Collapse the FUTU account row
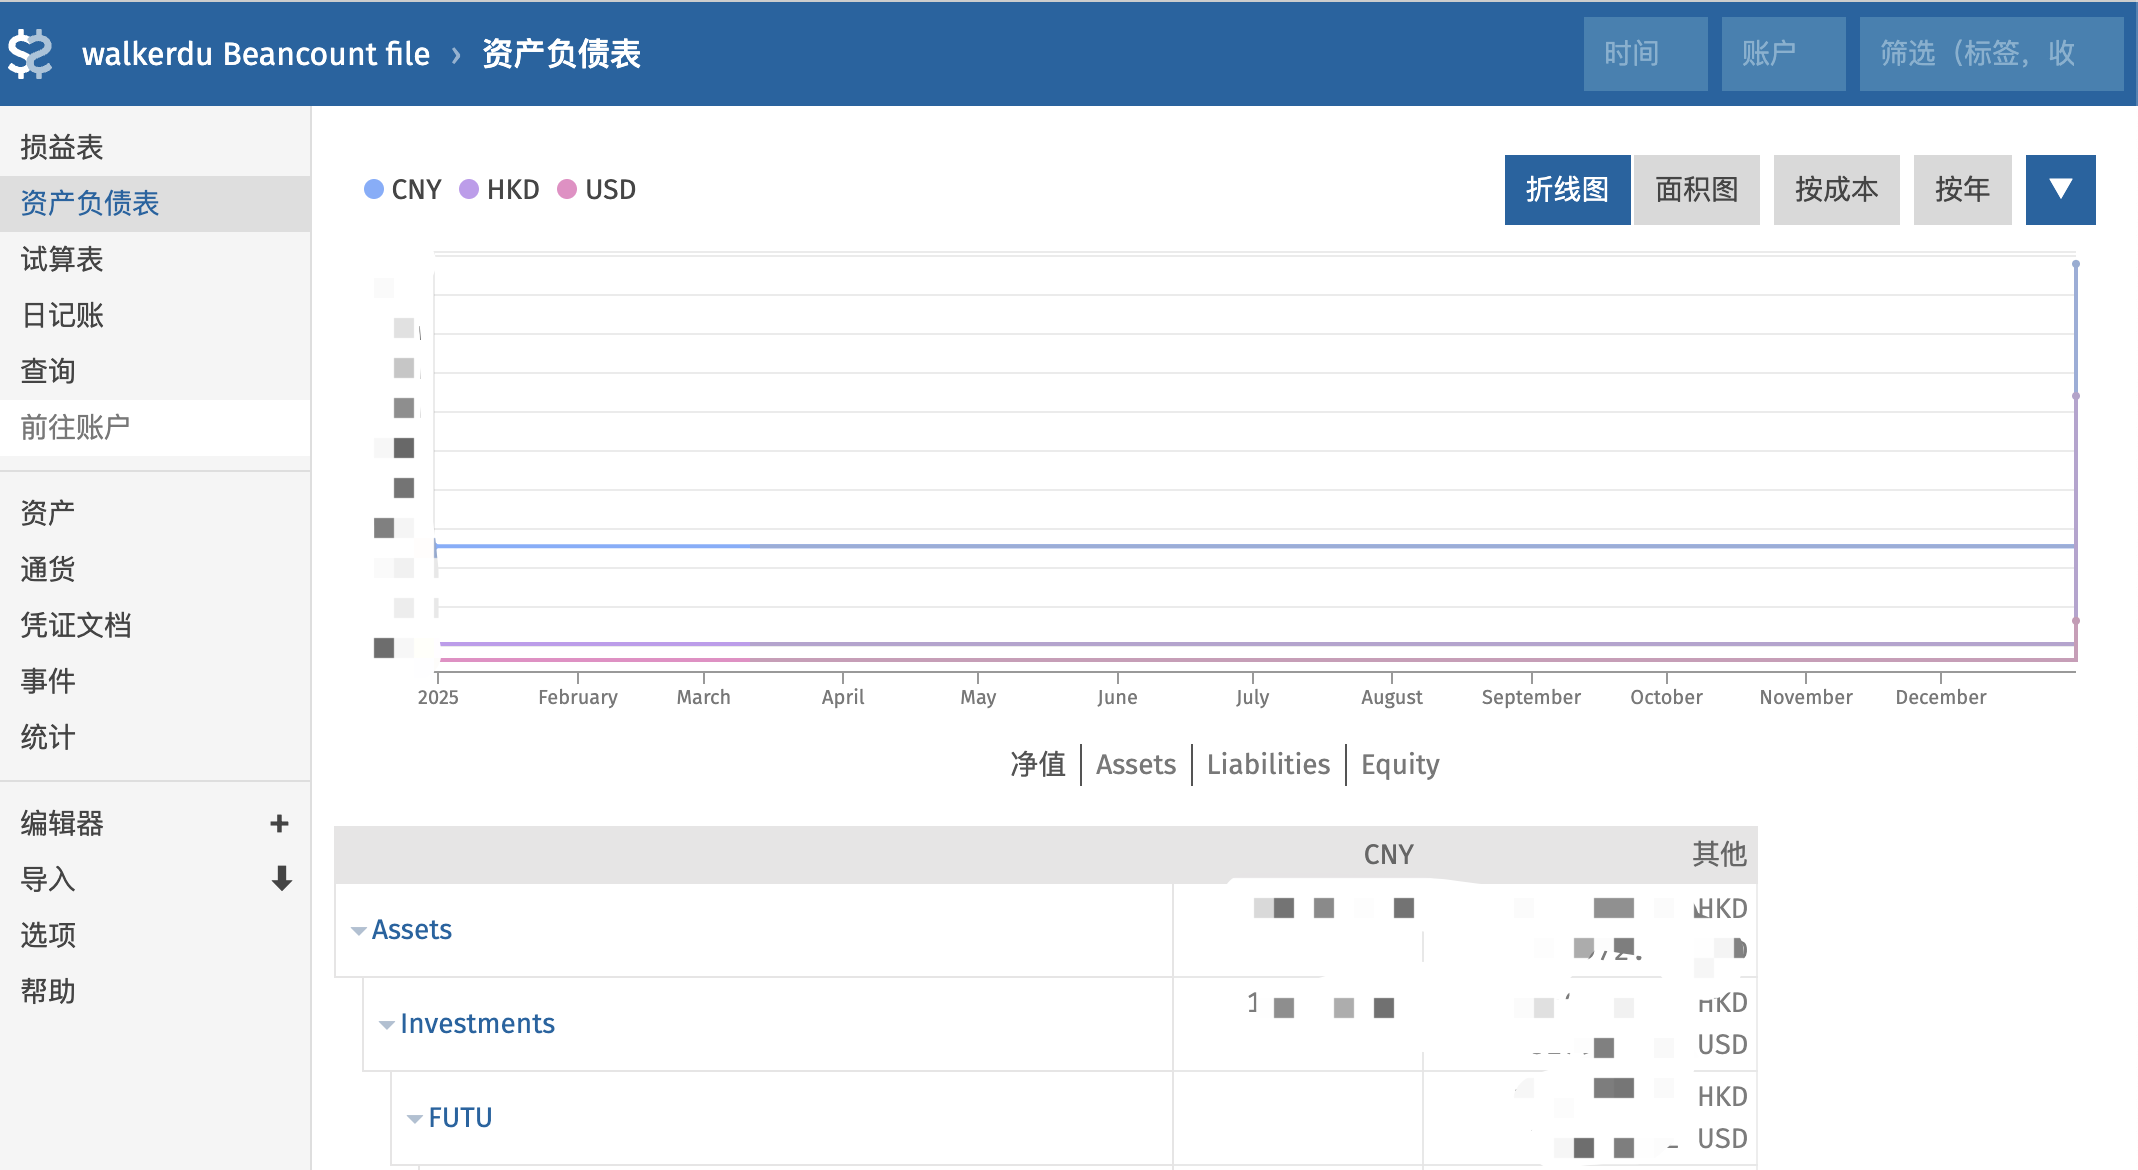The width and height of the screenshot is (2138, 1170). [415, 1119]
